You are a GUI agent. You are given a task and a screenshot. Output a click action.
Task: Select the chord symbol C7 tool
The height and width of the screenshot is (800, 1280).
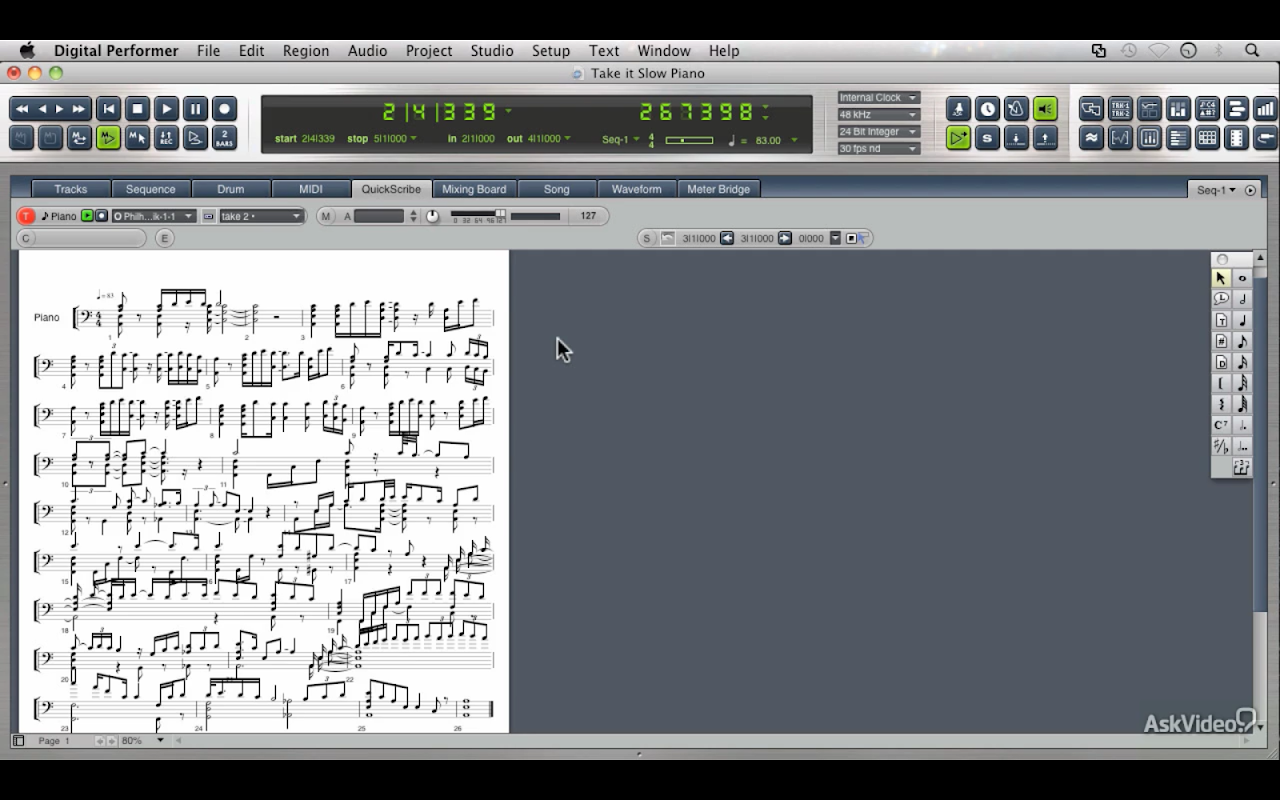click(1221, 425)
